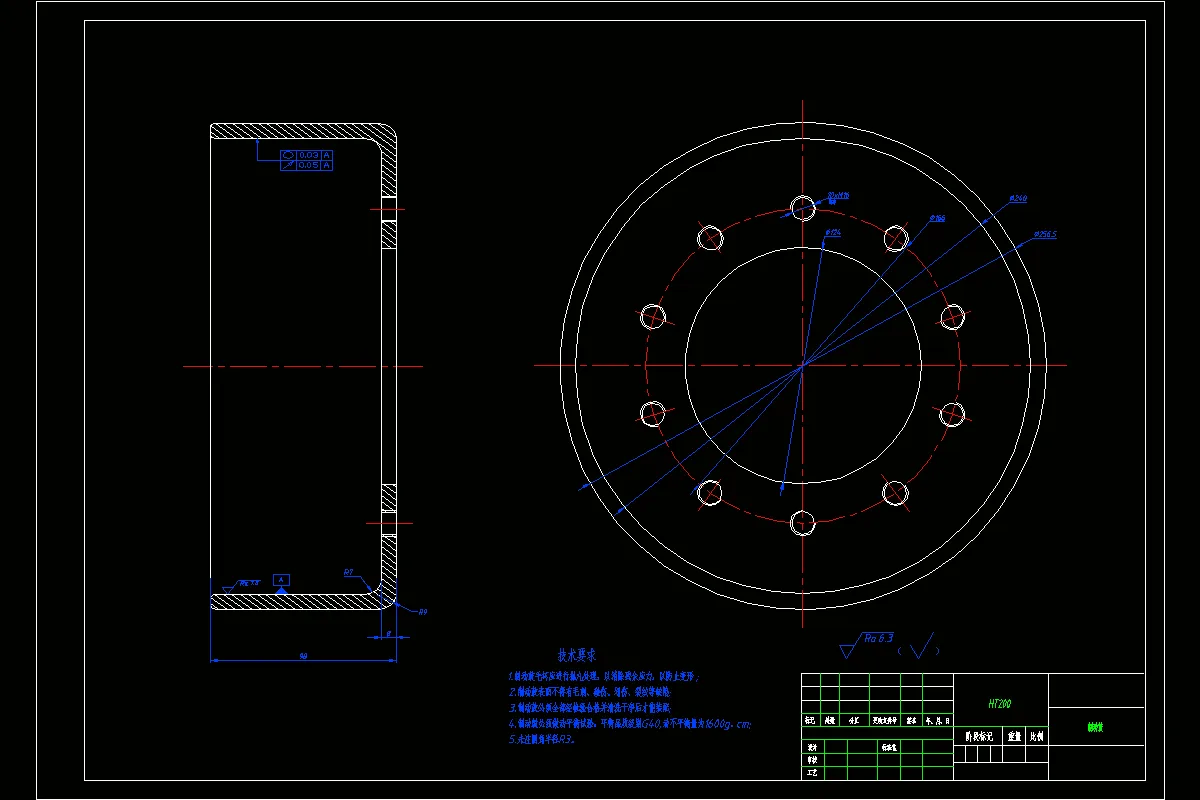Viewport: 1200px width, 800px height.
Task: Click the 0.05 A tolerance frame row
Action: 306,165
